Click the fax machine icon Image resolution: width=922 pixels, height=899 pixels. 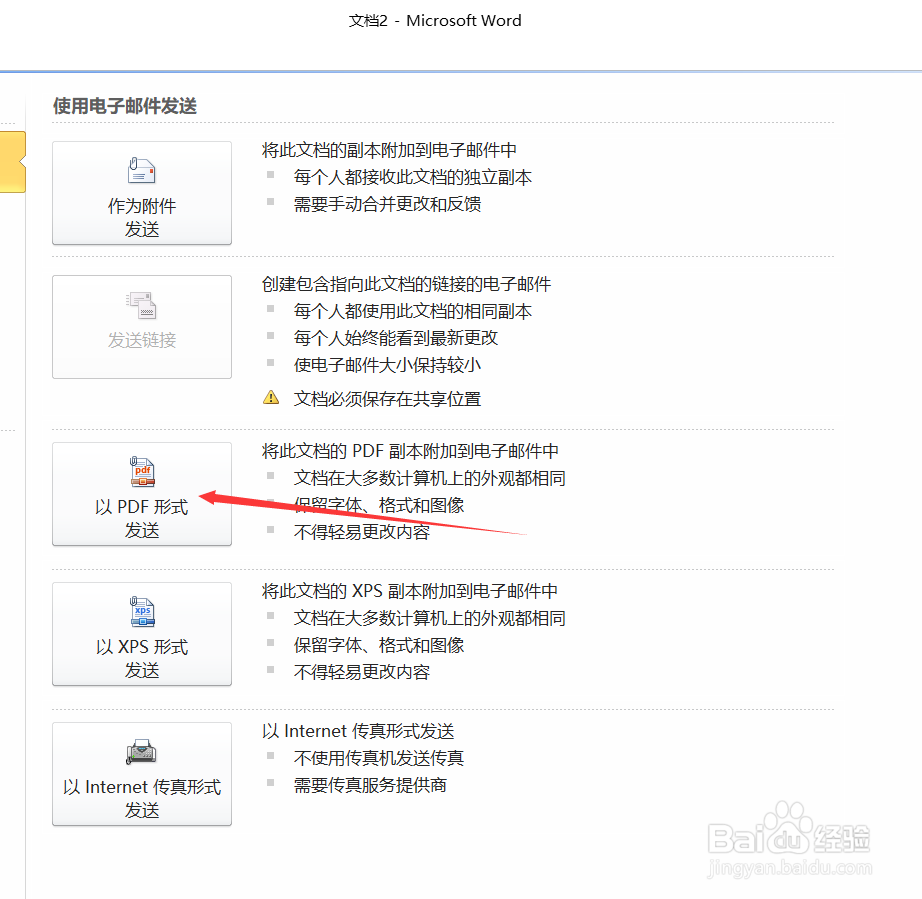pos(141,752)
